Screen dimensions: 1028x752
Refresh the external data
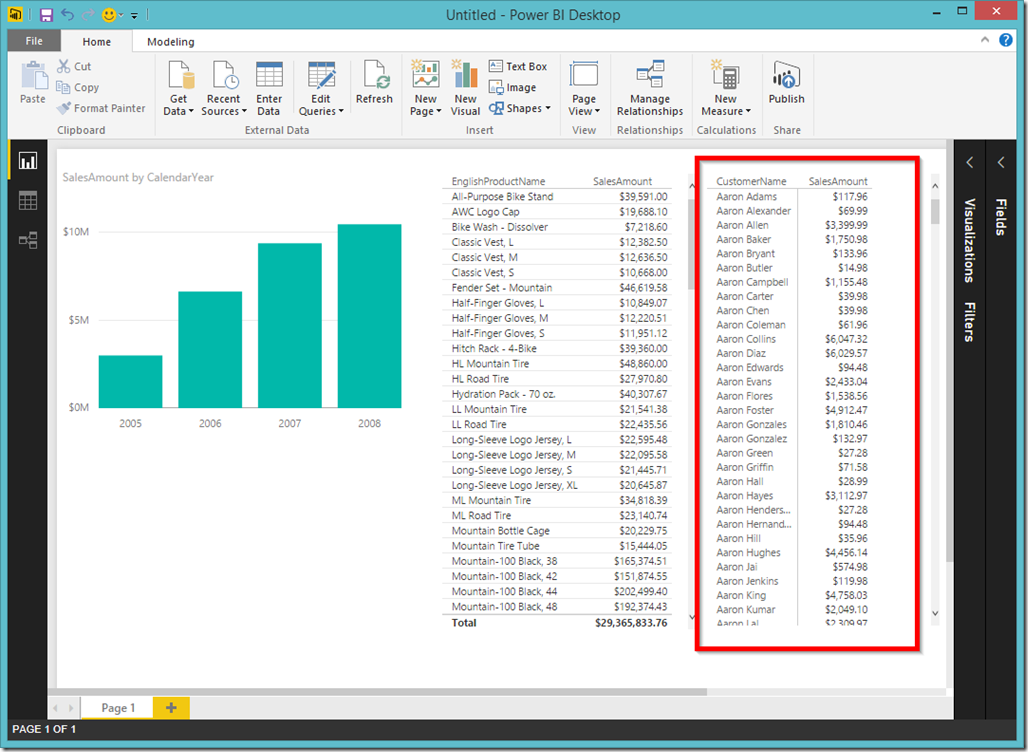point(374,82)
